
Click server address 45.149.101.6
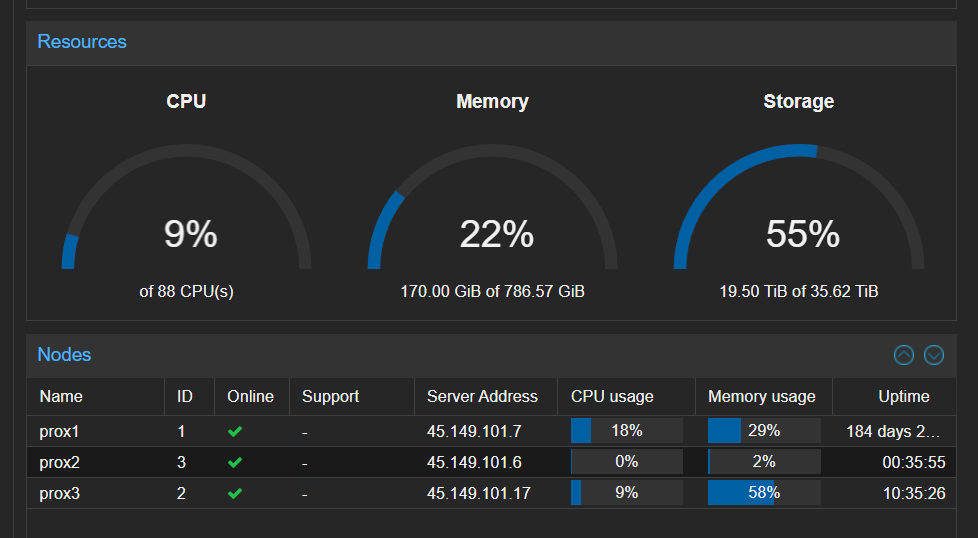[x=474, y=463]
